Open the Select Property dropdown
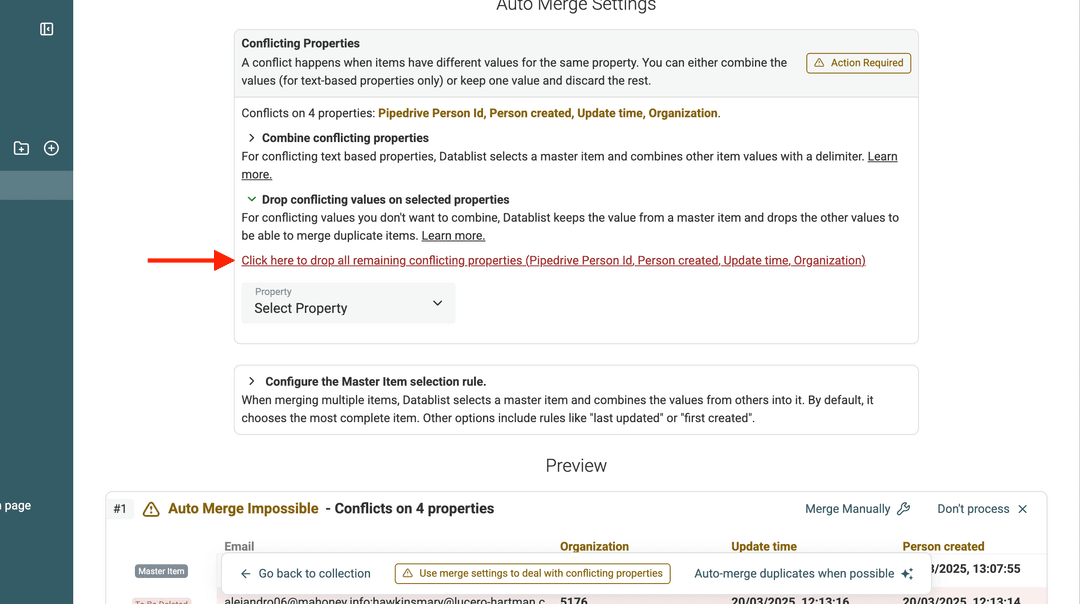Image resolution: width=1080 pixels, height=604 pixels. [348, 303]
